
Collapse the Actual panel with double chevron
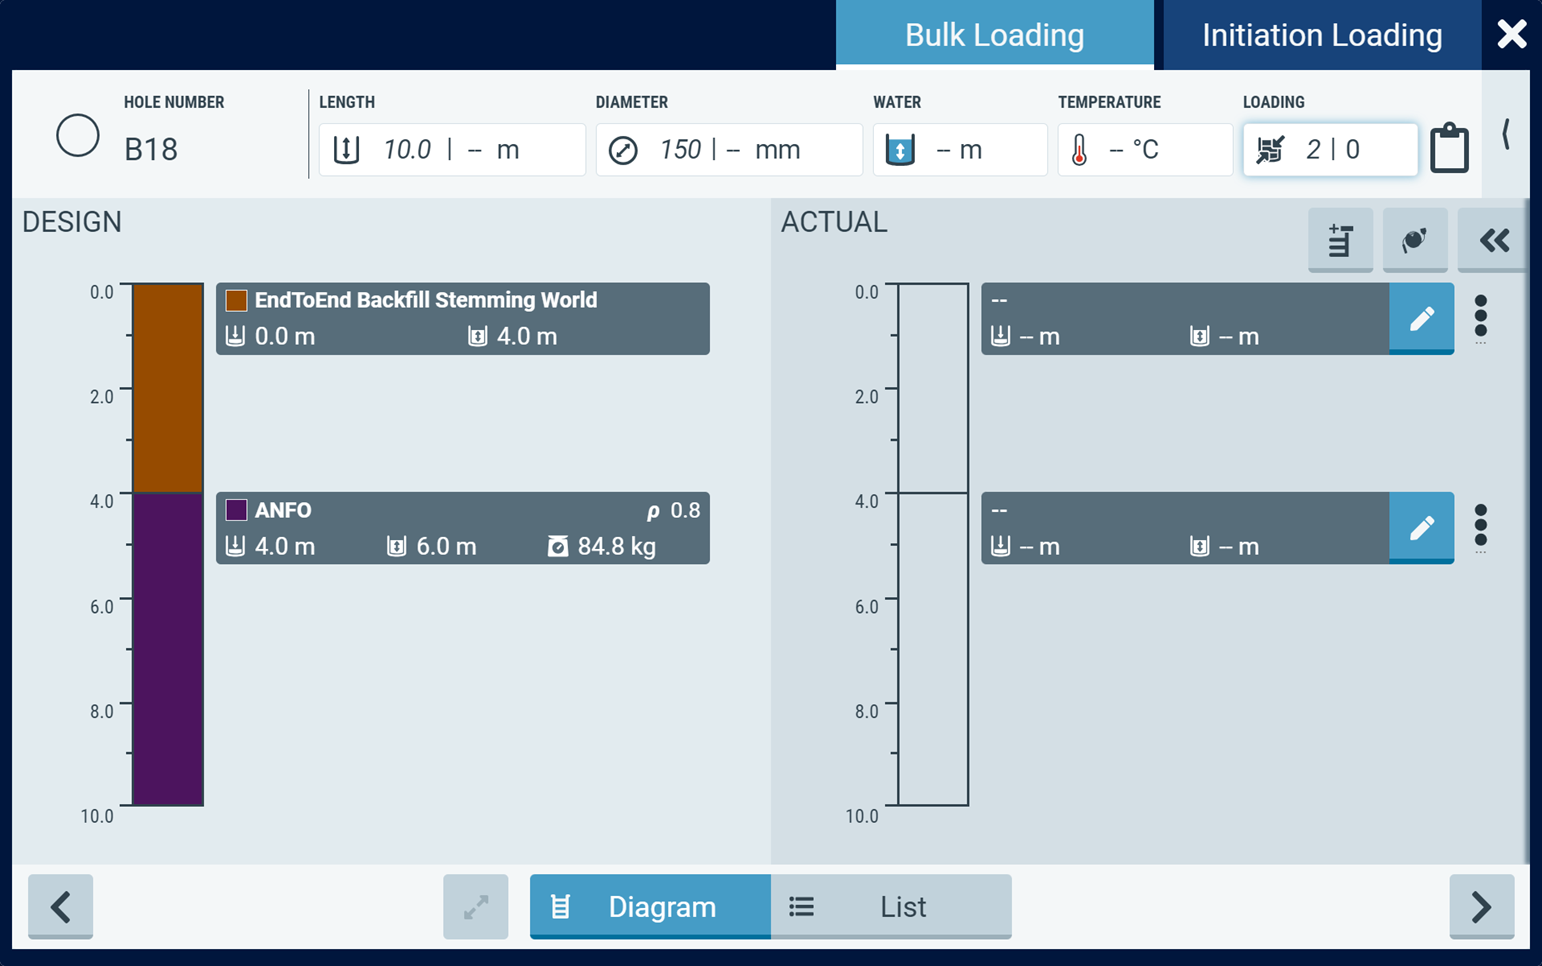(1493, 240)
